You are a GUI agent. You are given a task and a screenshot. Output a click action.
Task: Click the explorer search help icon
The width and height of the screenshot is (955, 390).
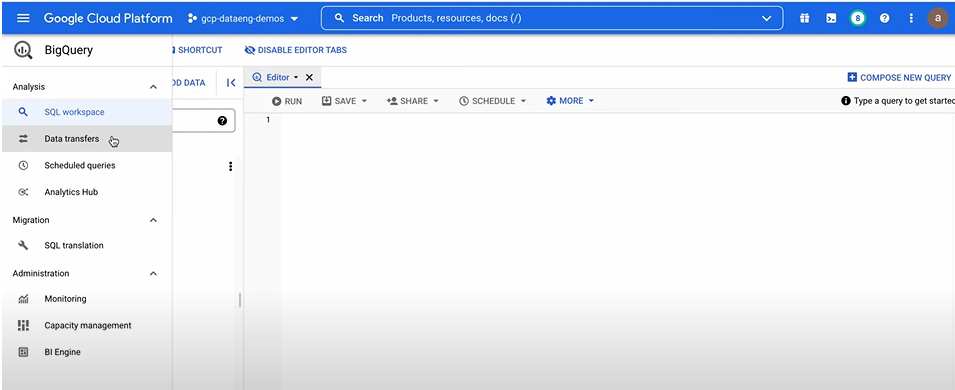coord(222,121)
